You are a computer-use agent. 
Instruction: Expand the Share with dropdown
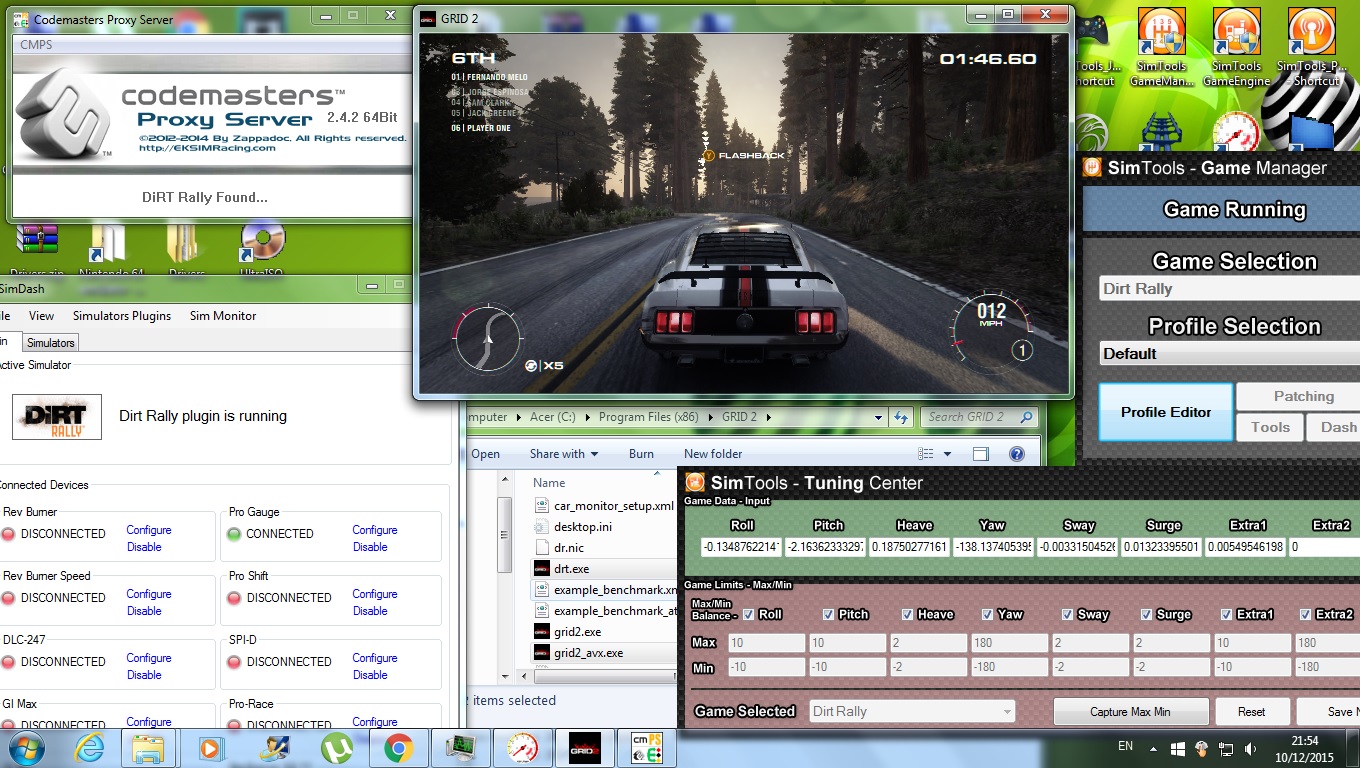click(564, 454)
